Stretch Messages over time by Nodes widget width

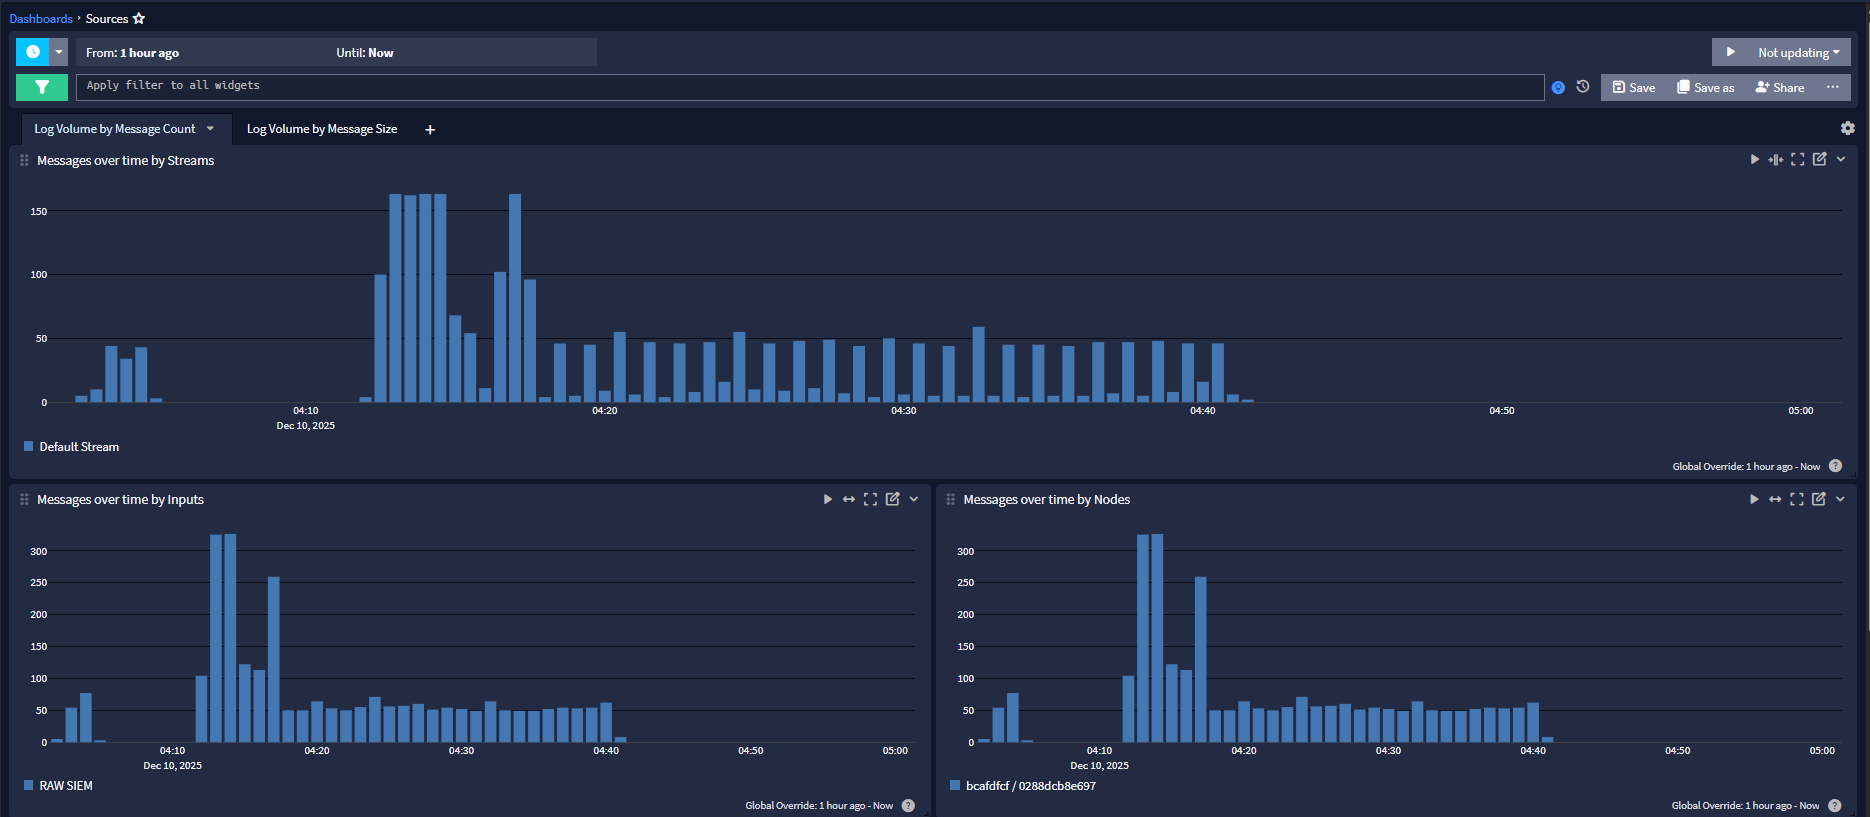[1775, 499]
